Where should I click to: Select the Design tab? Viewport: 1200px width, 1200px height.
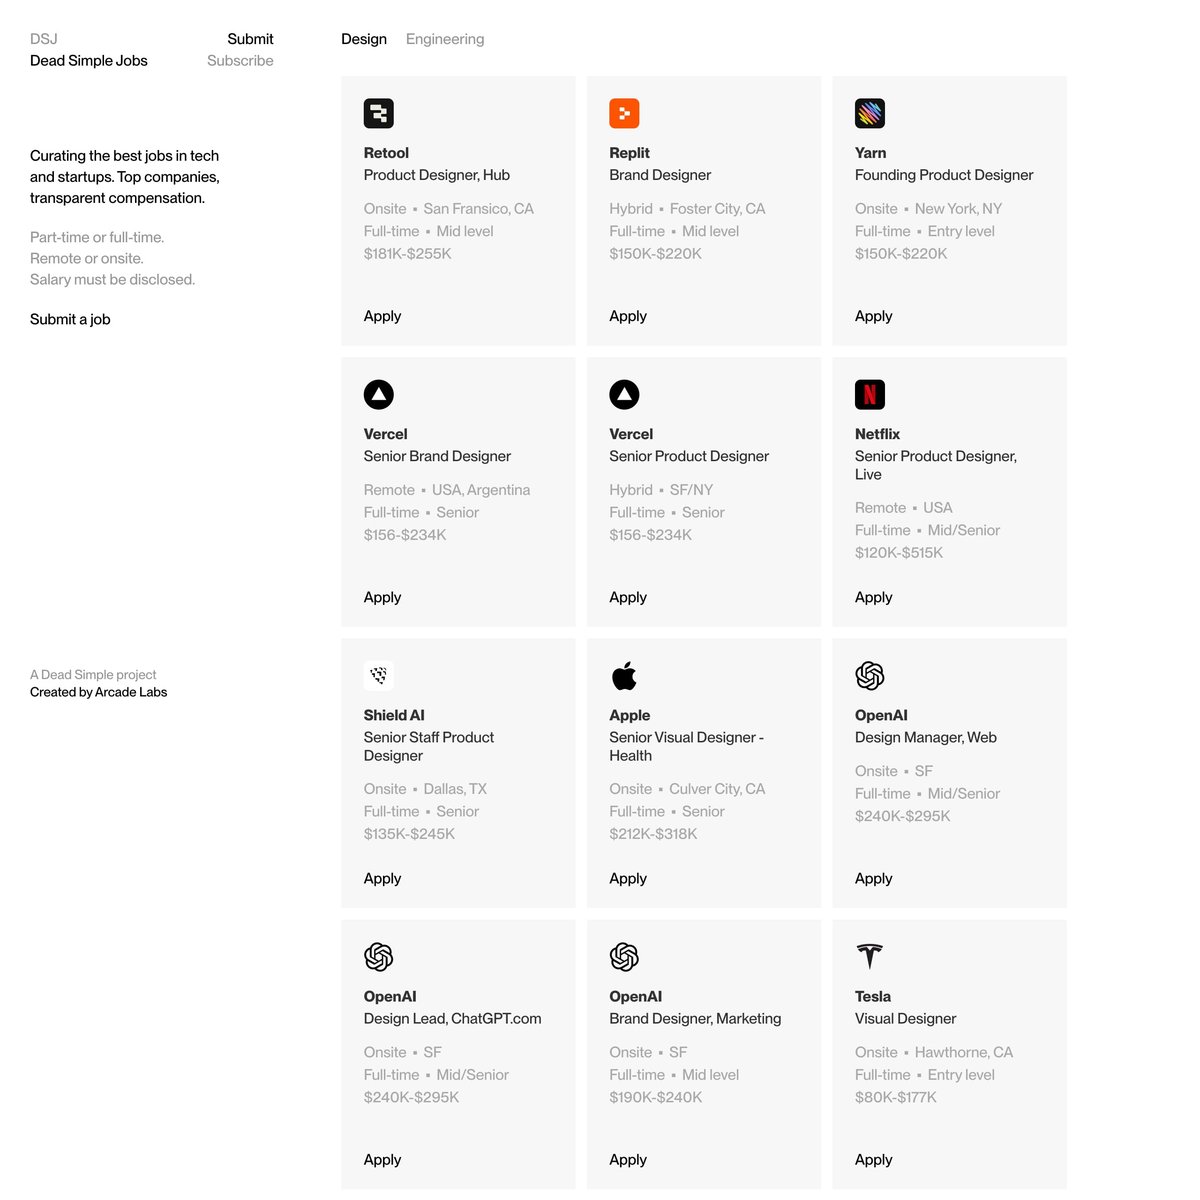[364, 39]
